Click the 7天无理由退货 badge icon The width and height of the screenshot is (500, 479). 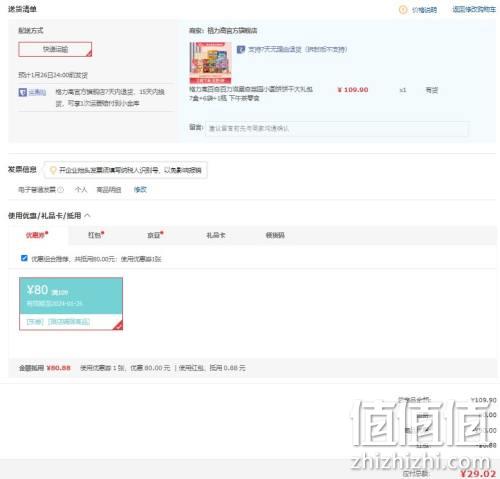coord(241,50)
